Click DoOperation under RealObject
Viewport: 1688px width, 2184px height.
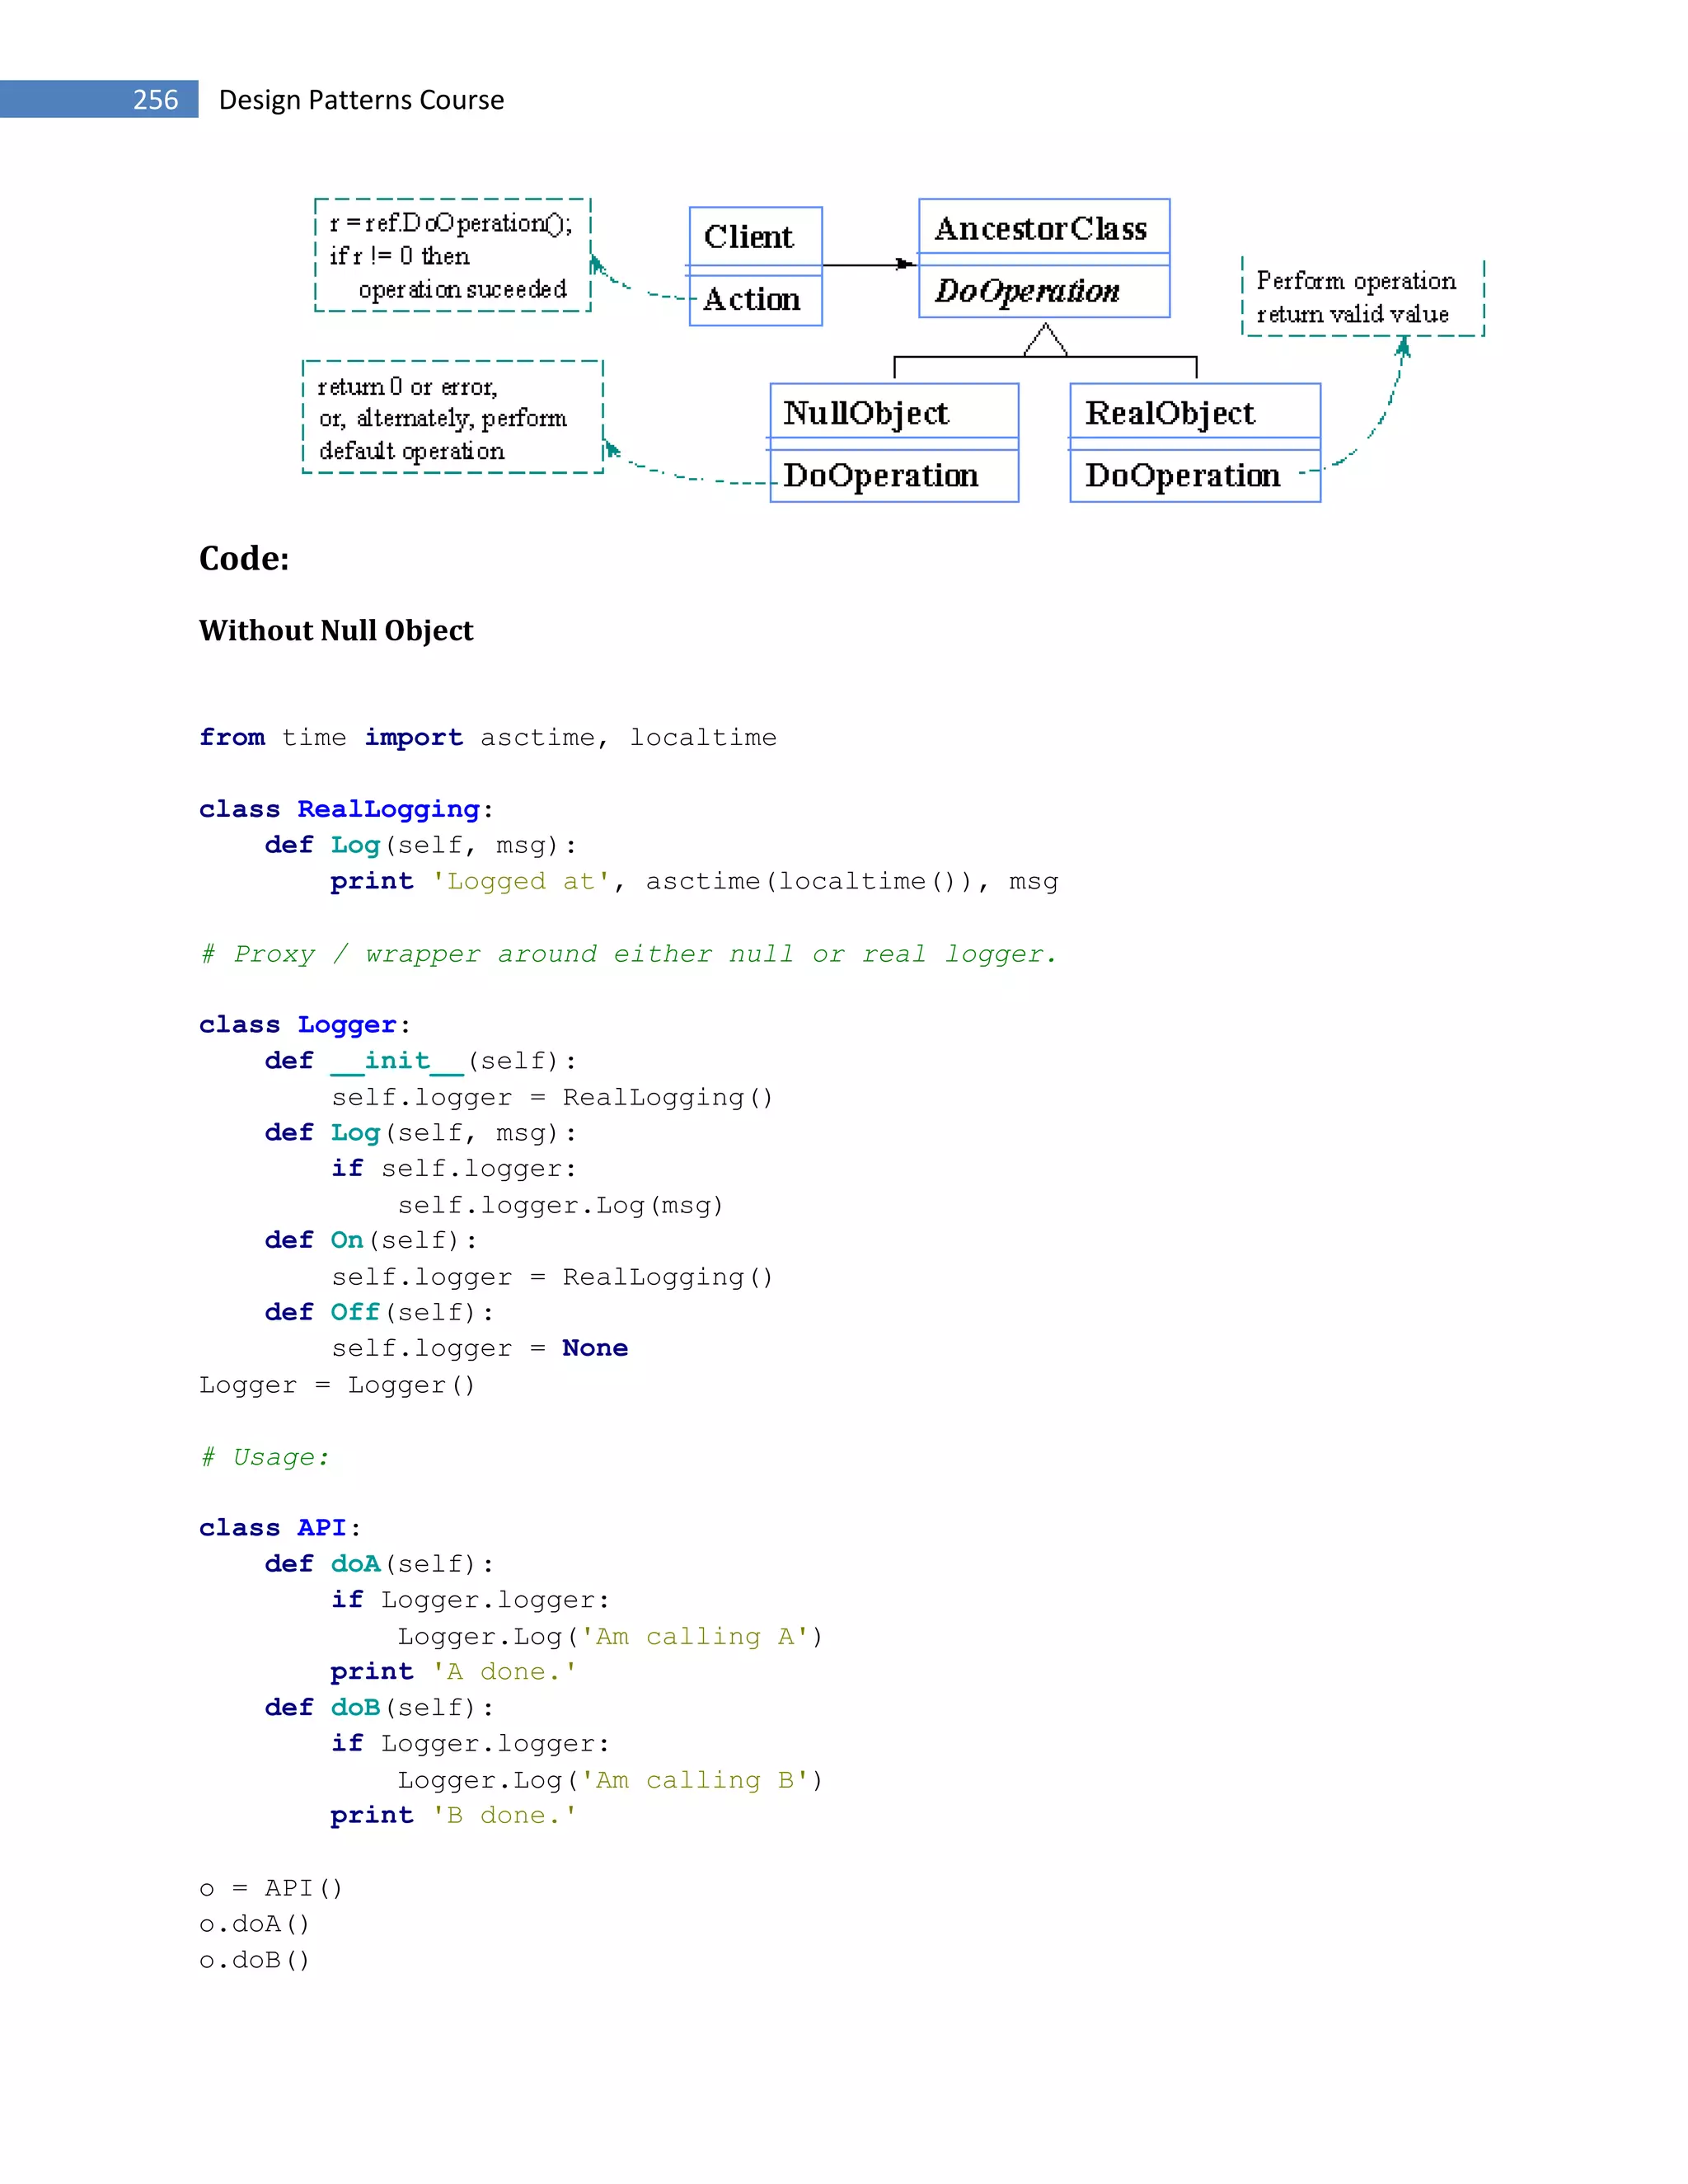click(1182, 475)
